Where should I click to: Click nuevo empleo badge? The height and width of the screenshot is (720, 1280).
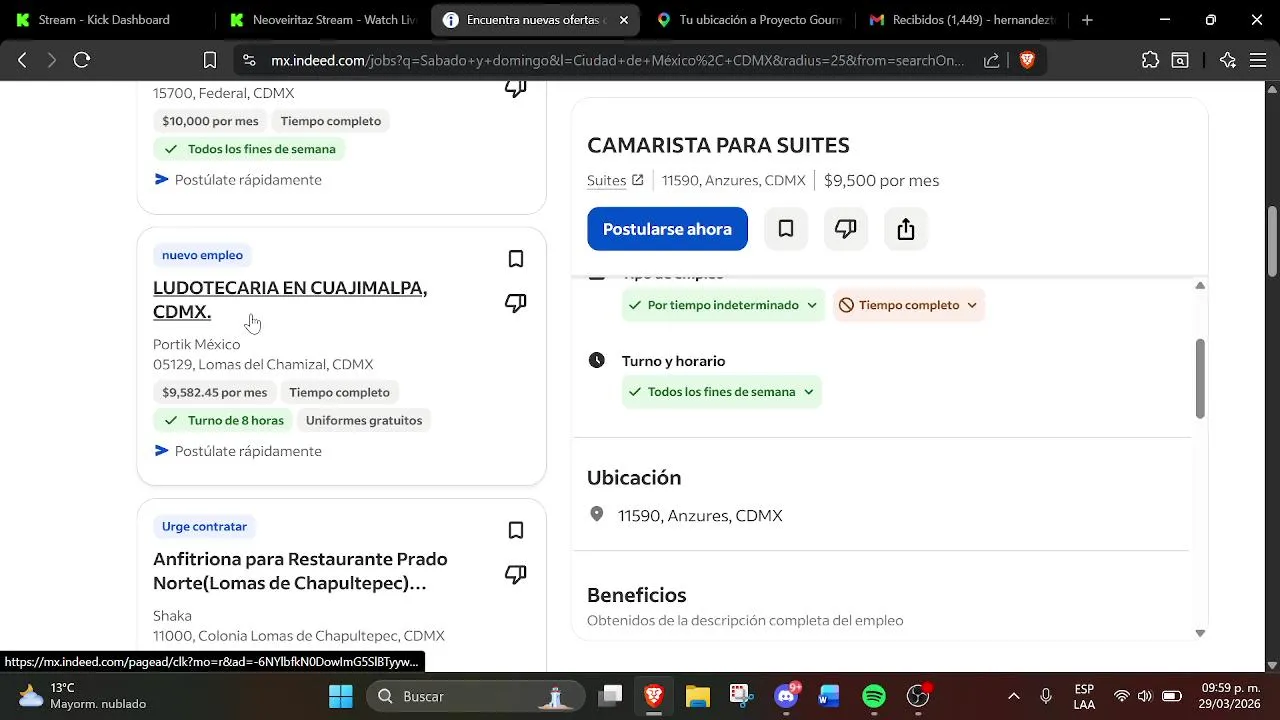click(202, 255)
